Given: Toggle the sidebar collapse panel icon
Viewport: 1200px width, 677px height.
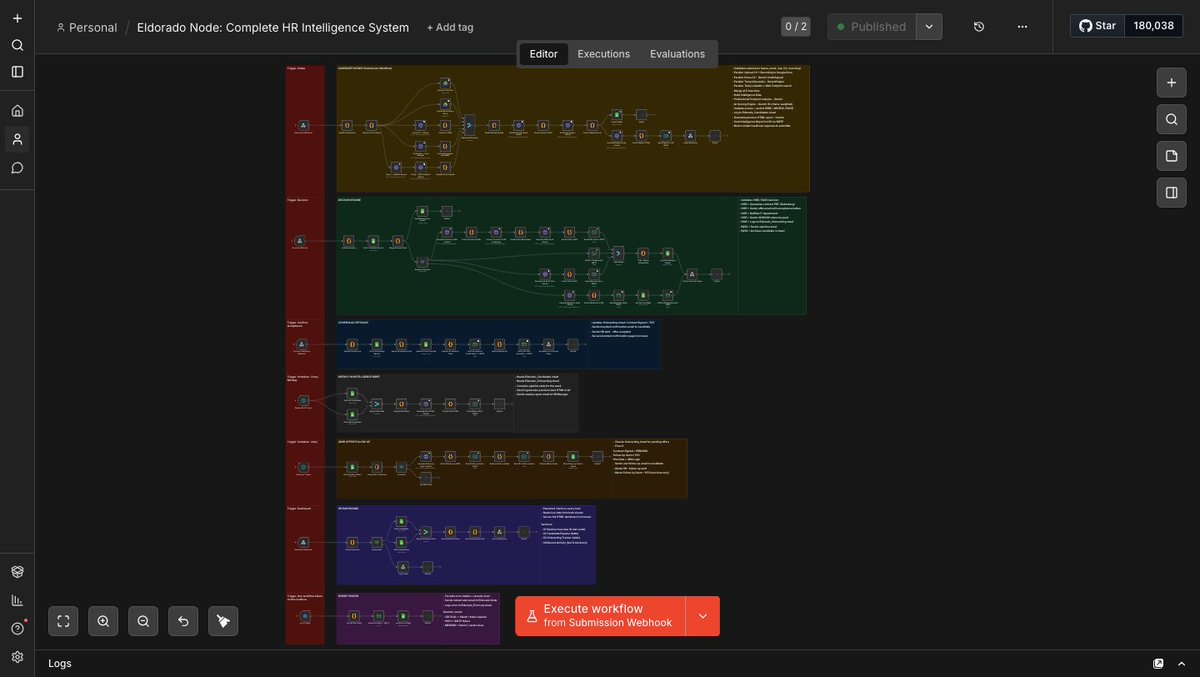Looking at the screenshot, I should pyautogui.click(x=17, y=72).
